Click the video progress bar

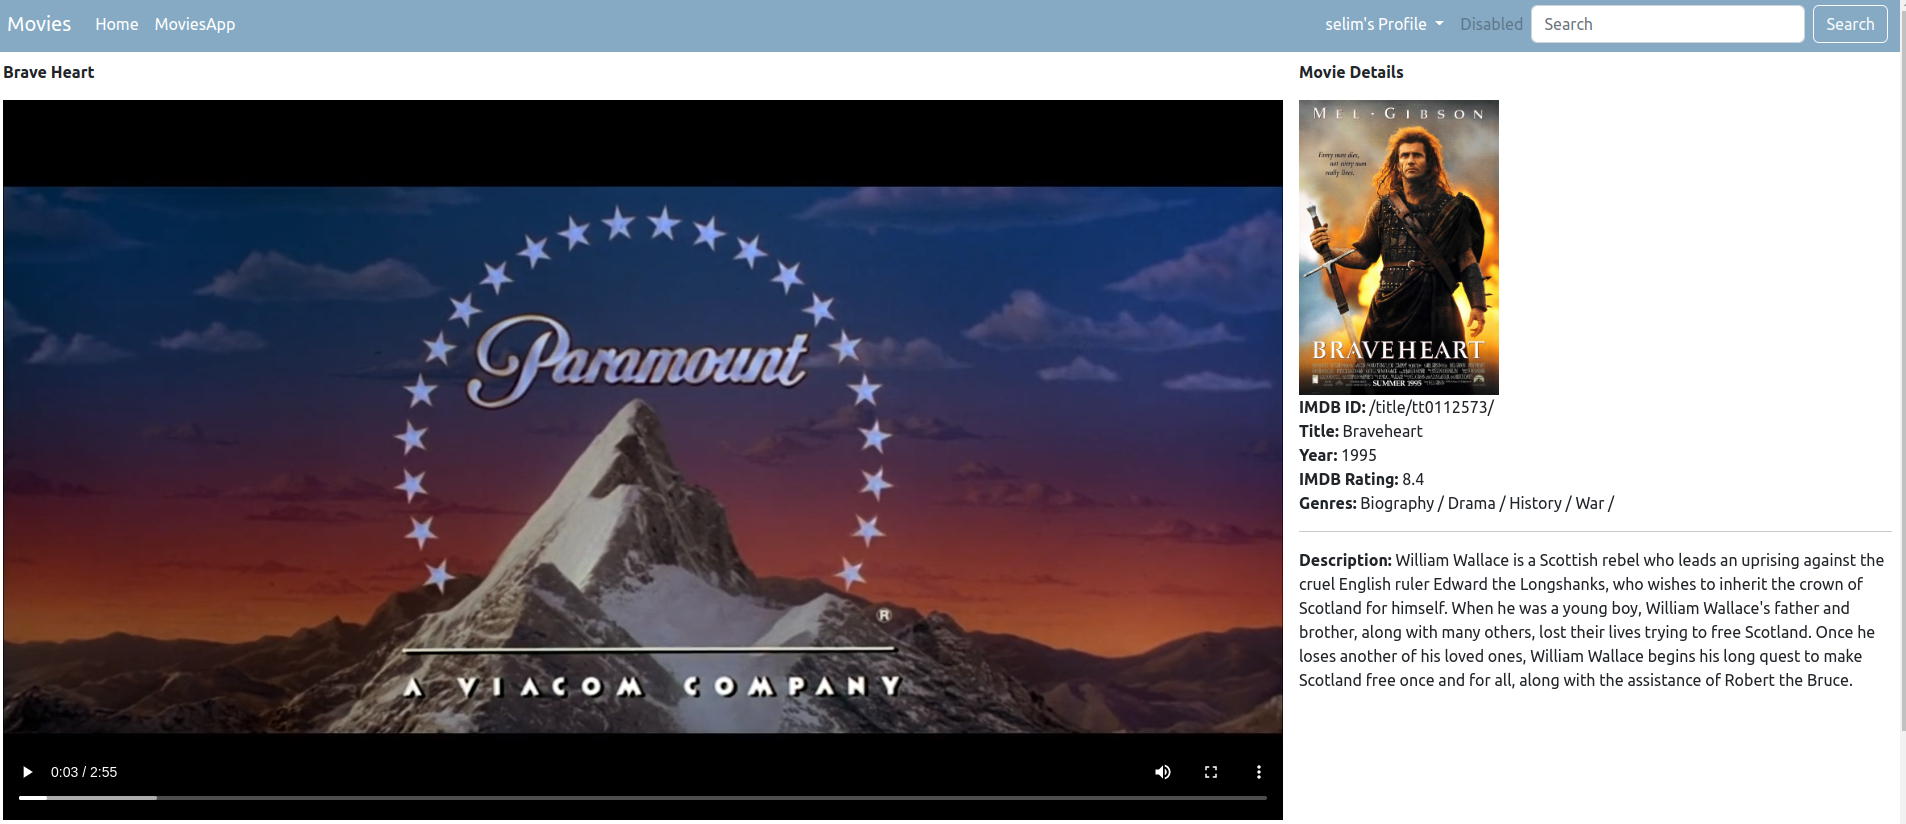tap(643, 798)
